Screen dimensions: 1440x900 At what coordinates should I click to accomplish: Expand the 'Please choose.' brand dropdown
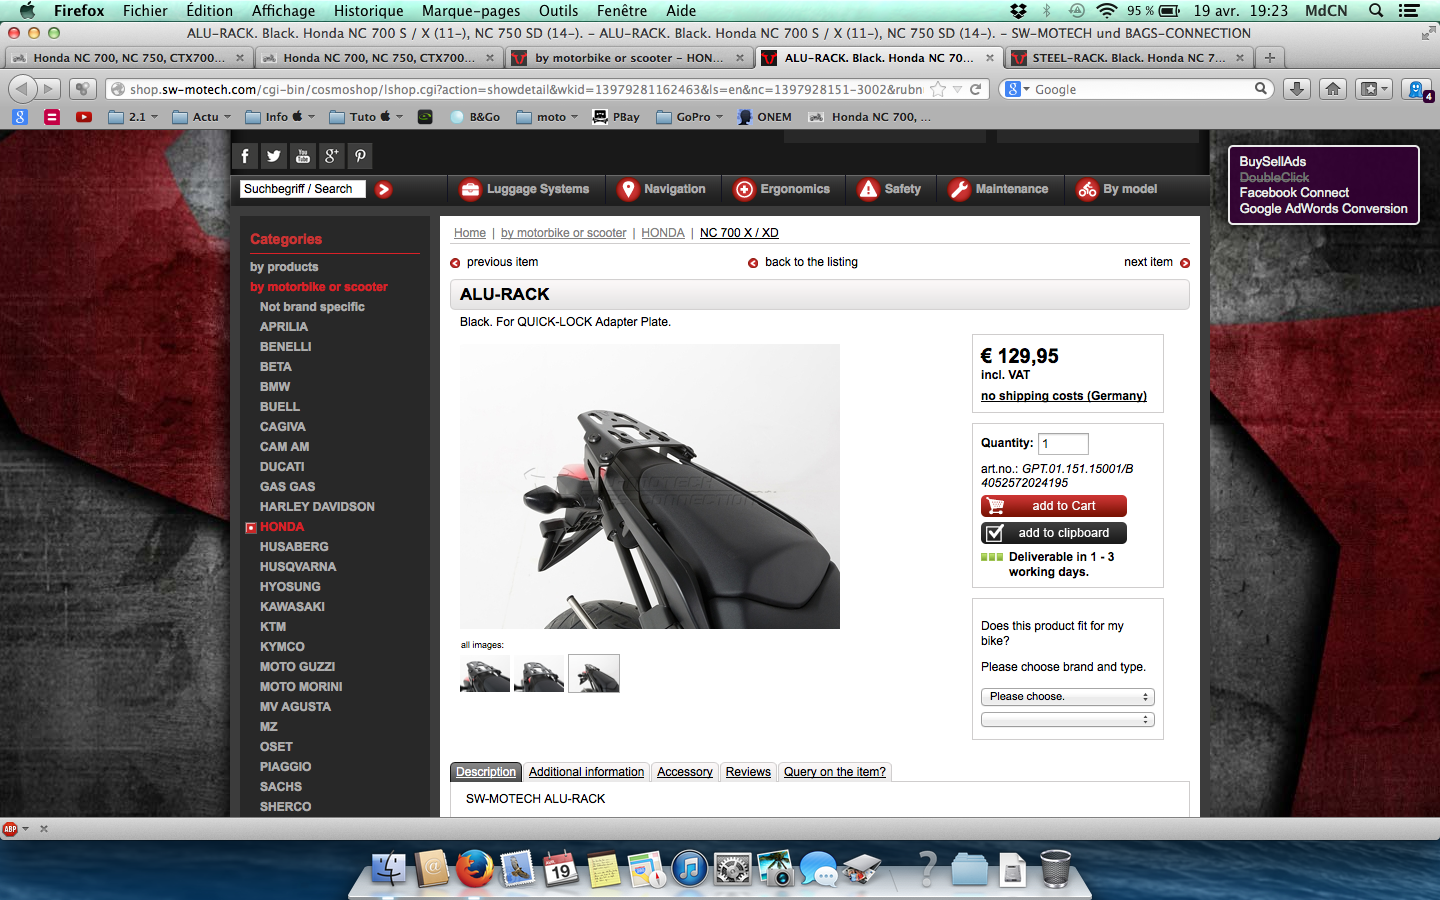(x=1067, y=697)
